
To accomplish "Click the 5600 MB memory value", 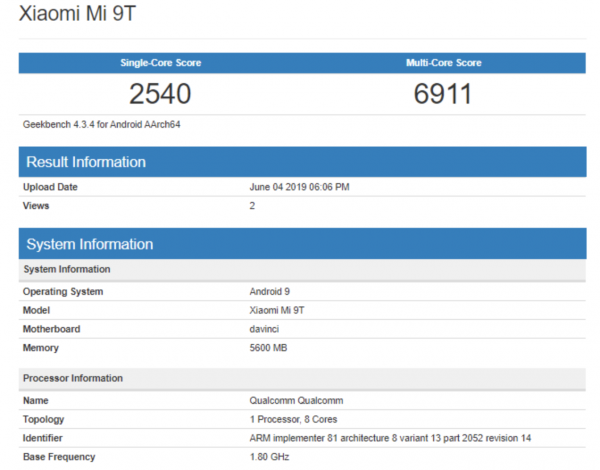I will point(268,348).
